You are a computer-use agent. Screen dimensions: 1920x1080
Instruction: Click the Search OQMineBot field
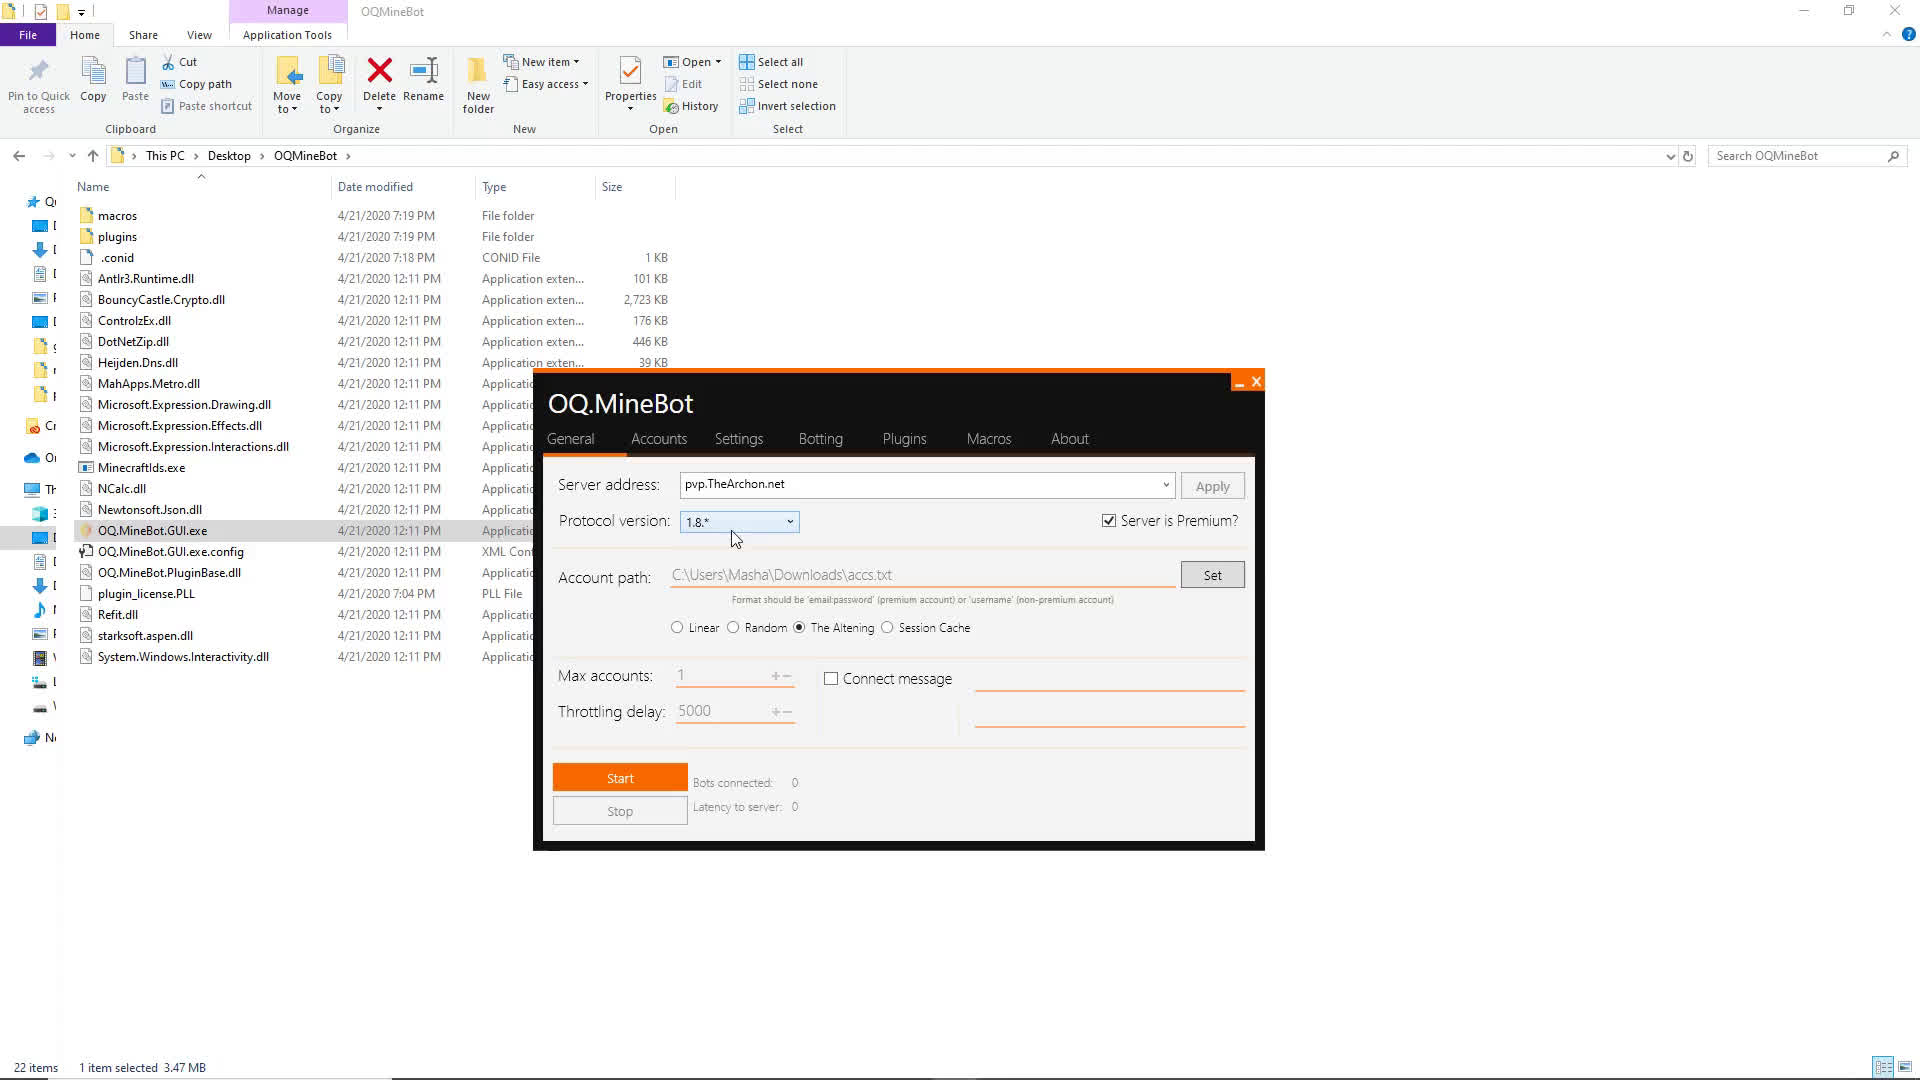1797,156
